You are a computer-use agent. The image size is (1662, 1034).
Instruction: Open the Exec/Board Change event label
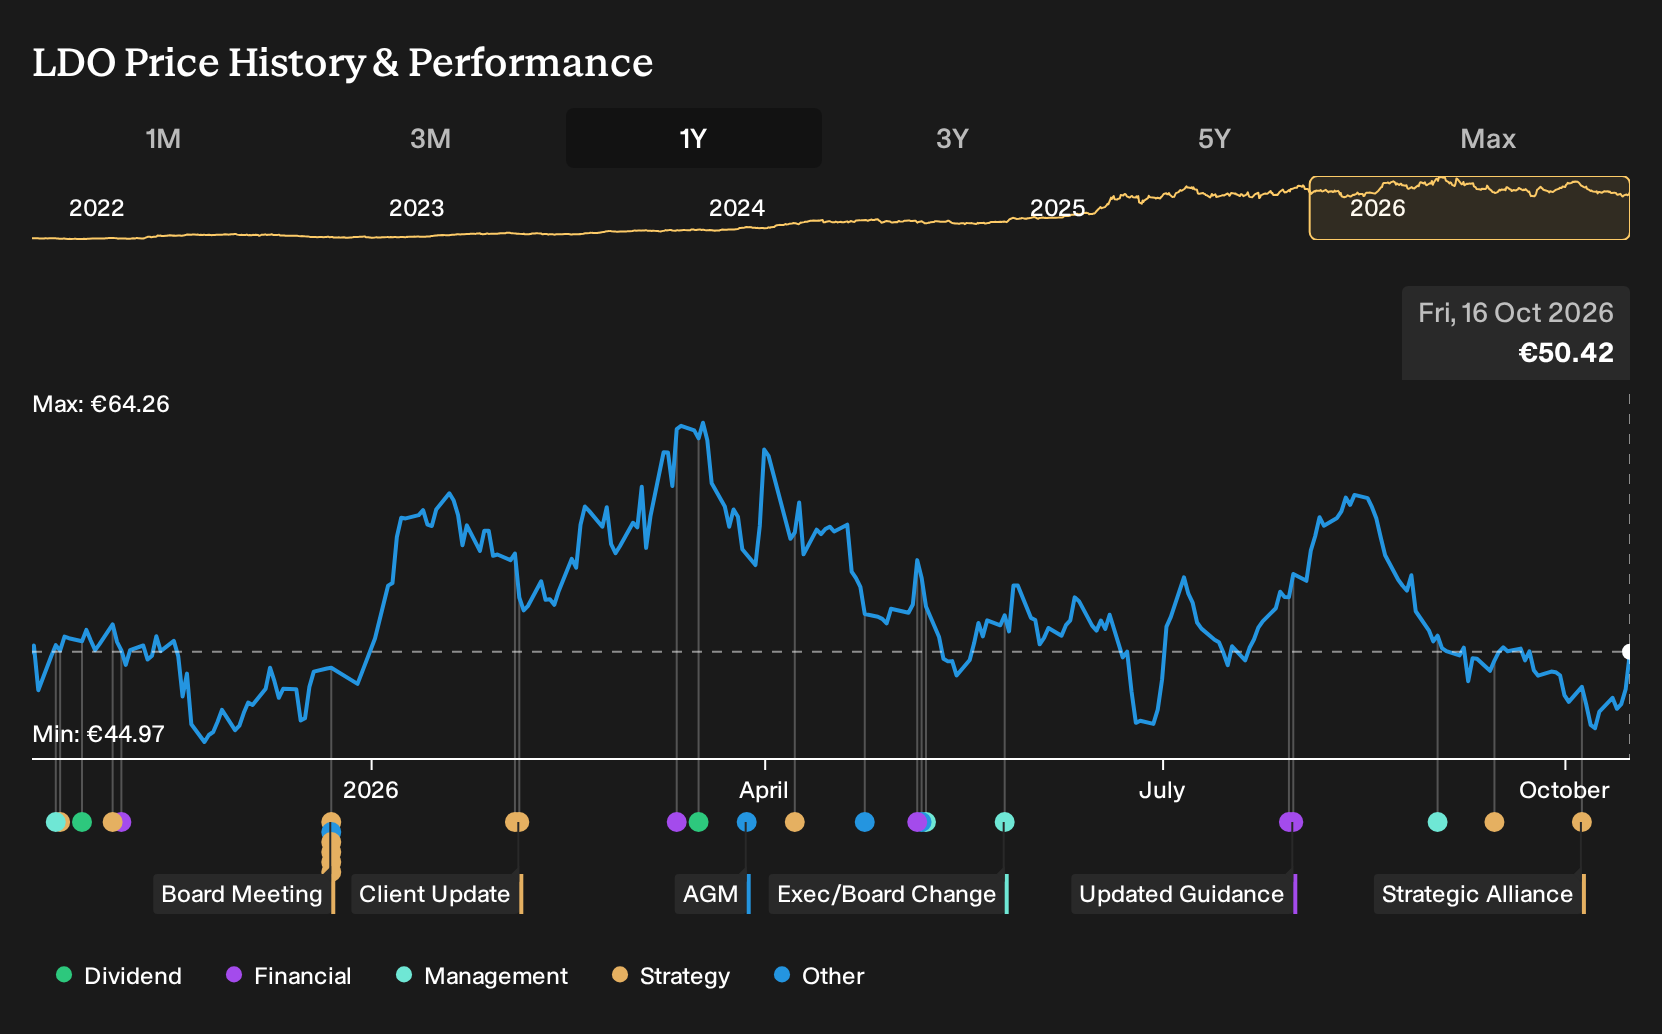pyautogui.click(x=887, y=894)
